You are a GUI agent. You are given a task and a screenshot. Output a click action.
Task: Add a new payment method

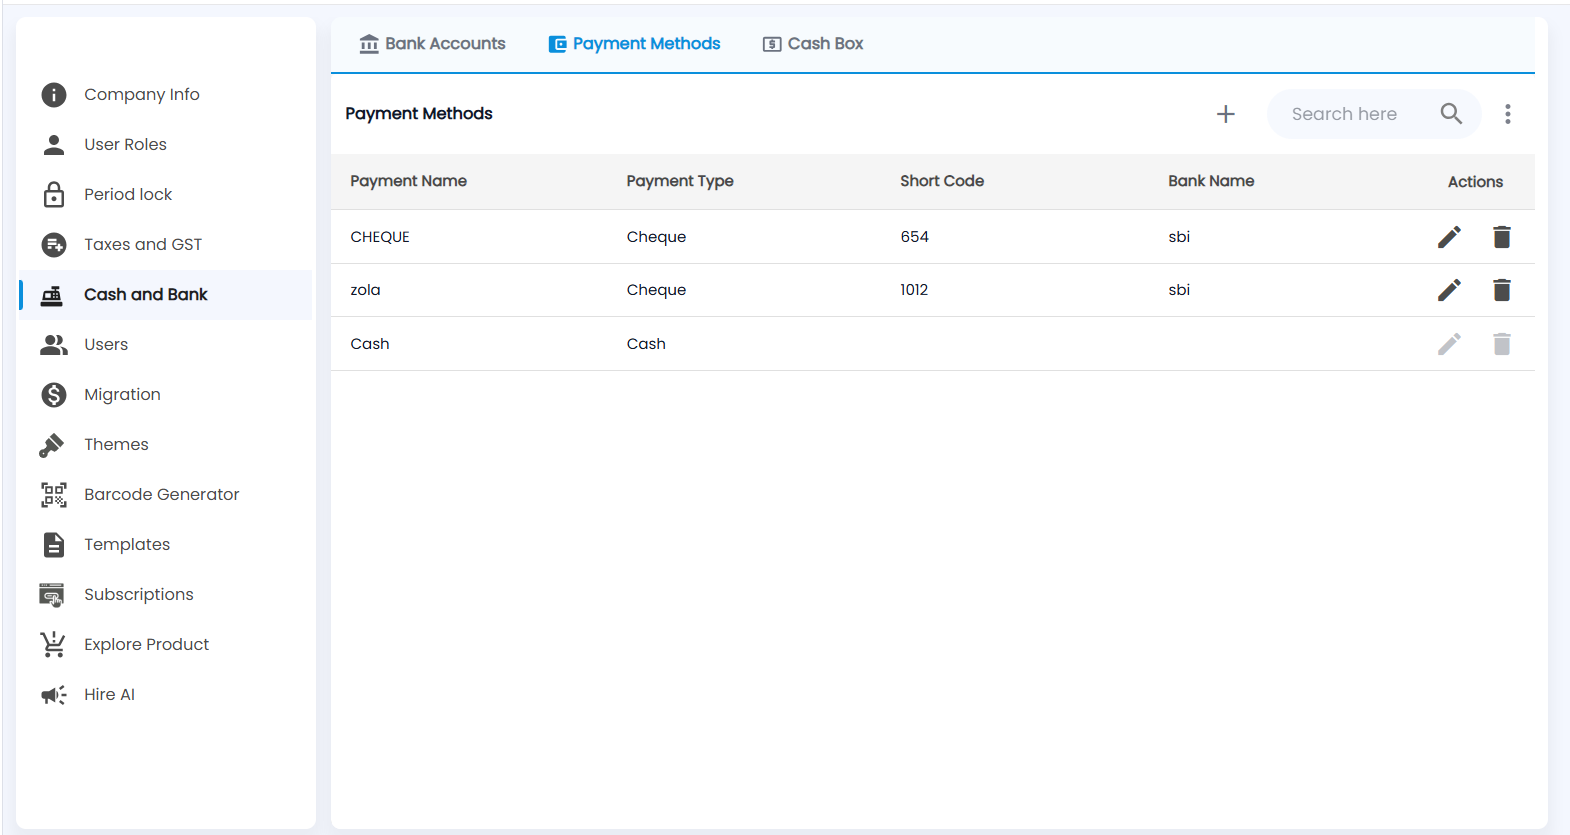pos(1225,114)
